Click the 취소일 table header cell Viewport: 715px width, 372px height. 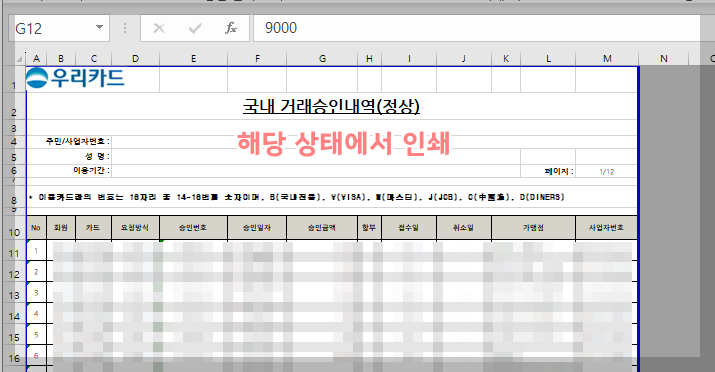coord(464,228)
